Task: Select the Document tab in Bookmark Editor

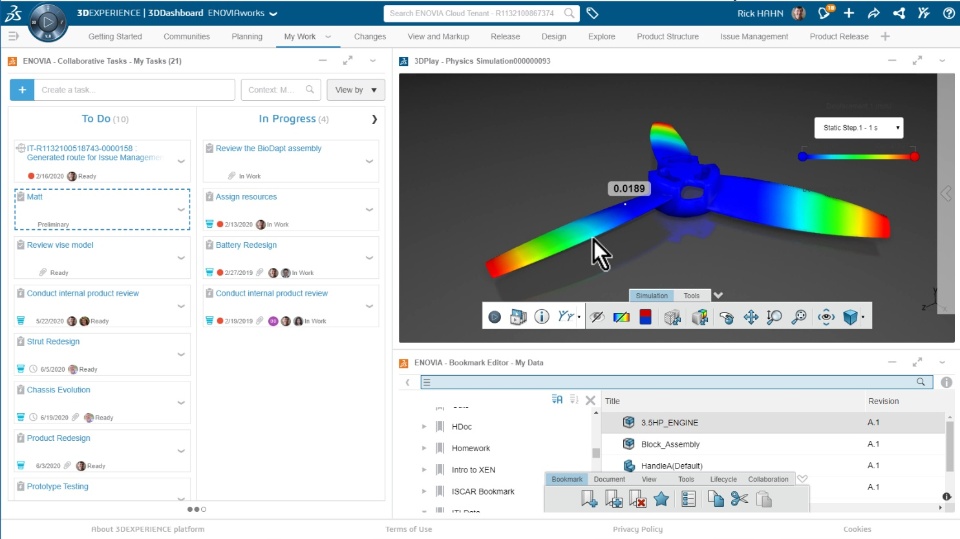Action: pyautogui.click(x=609, y=479)
